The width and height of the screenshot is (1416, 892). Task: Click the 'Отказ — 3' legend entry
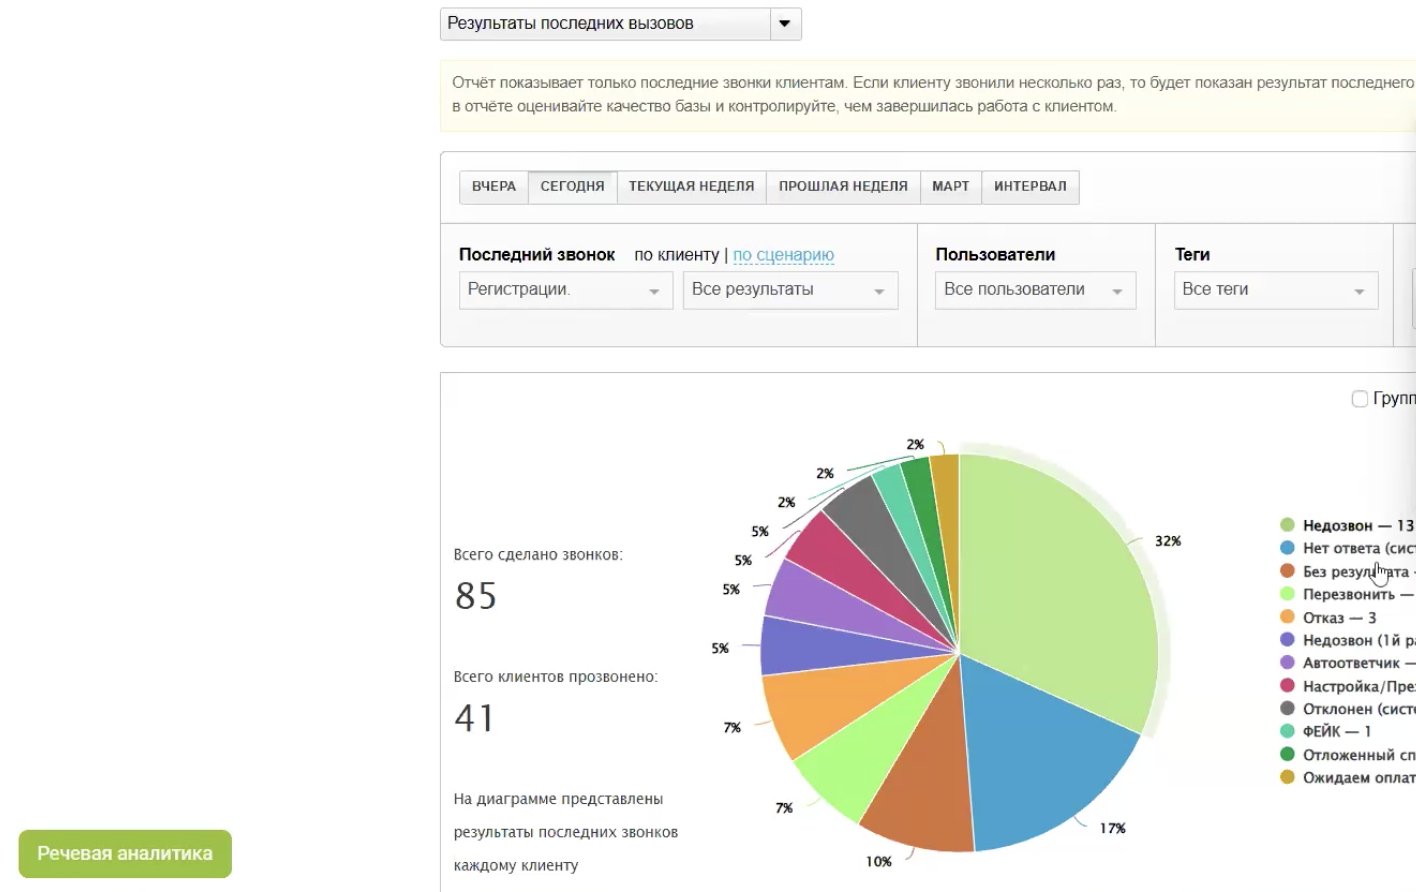[1329, 618]
